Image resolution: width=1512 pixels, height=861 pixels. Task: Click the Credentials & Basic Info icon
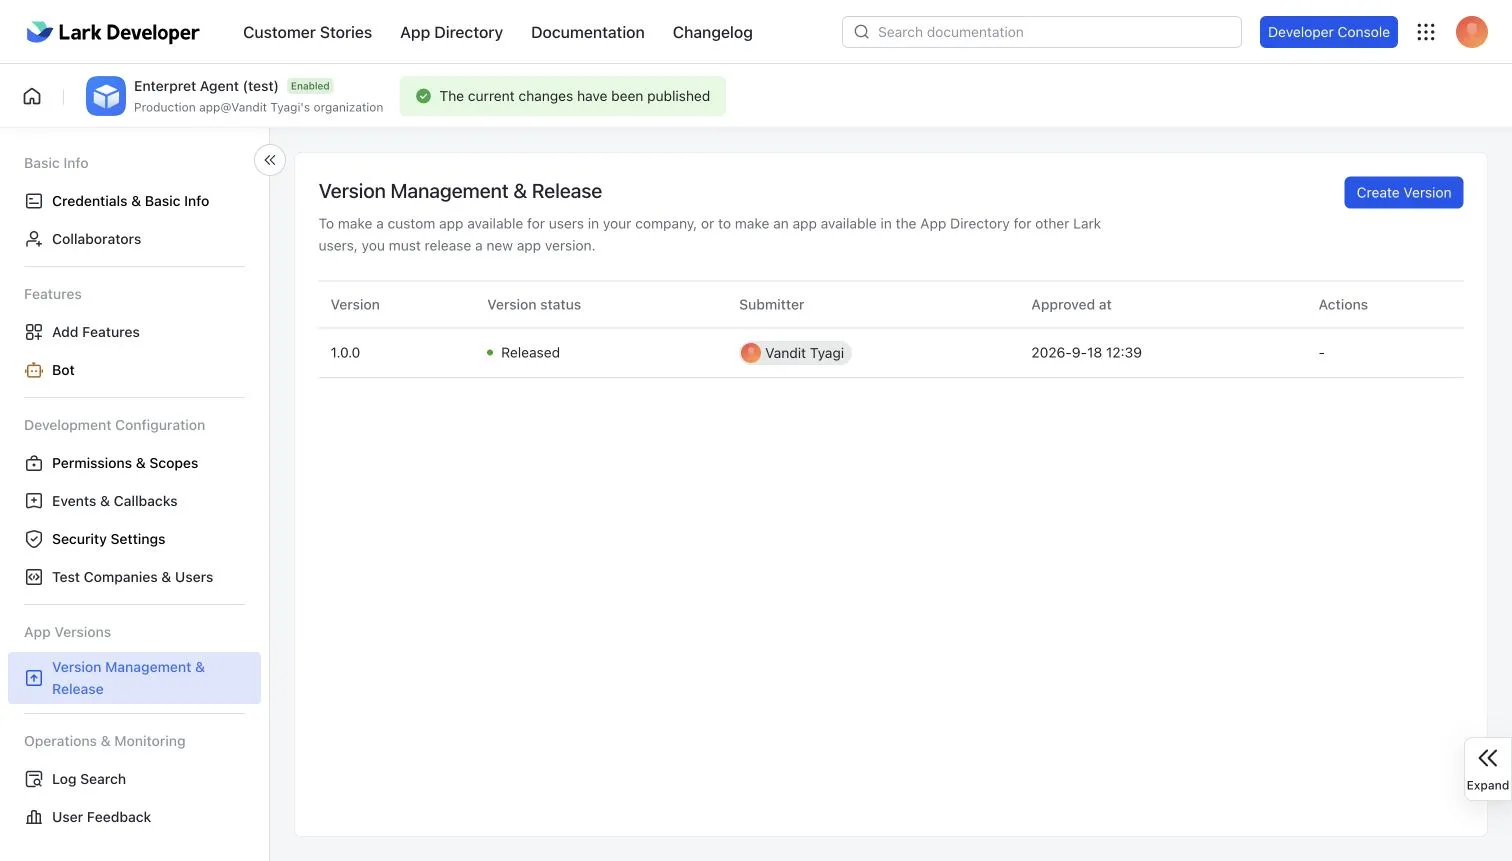tap(34, 201)
